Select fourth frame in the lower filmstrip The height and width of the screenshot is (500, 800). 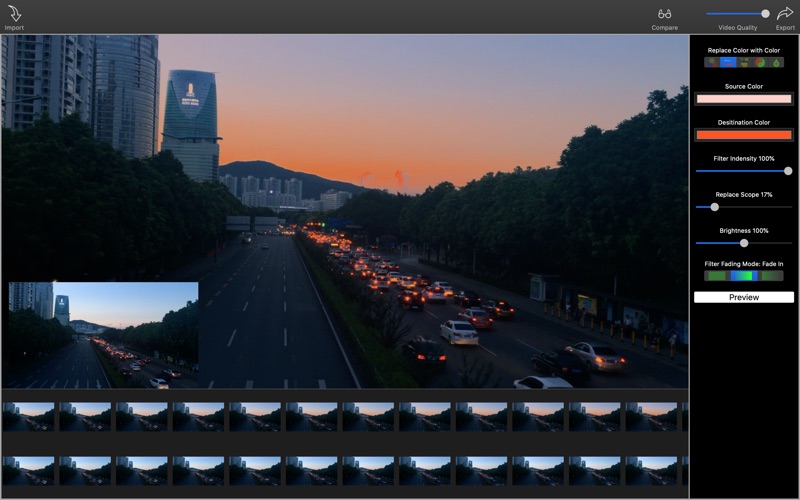tap(198, 471)
